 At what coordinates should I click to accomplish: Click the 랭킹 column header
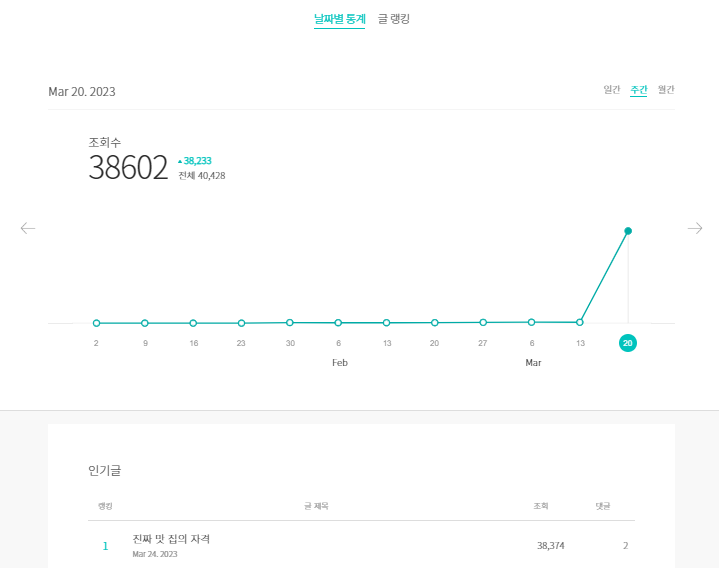pyautogui.click(x=105, y=506)
